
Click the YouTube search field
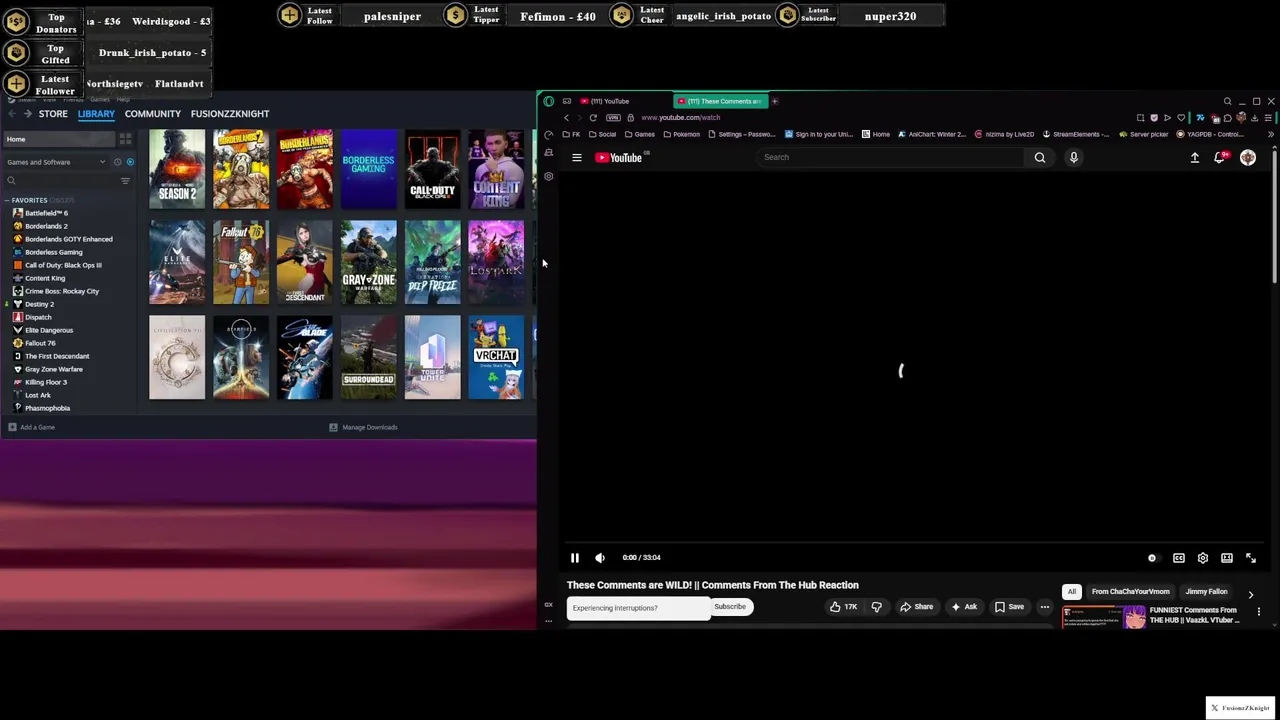[890, 157]
